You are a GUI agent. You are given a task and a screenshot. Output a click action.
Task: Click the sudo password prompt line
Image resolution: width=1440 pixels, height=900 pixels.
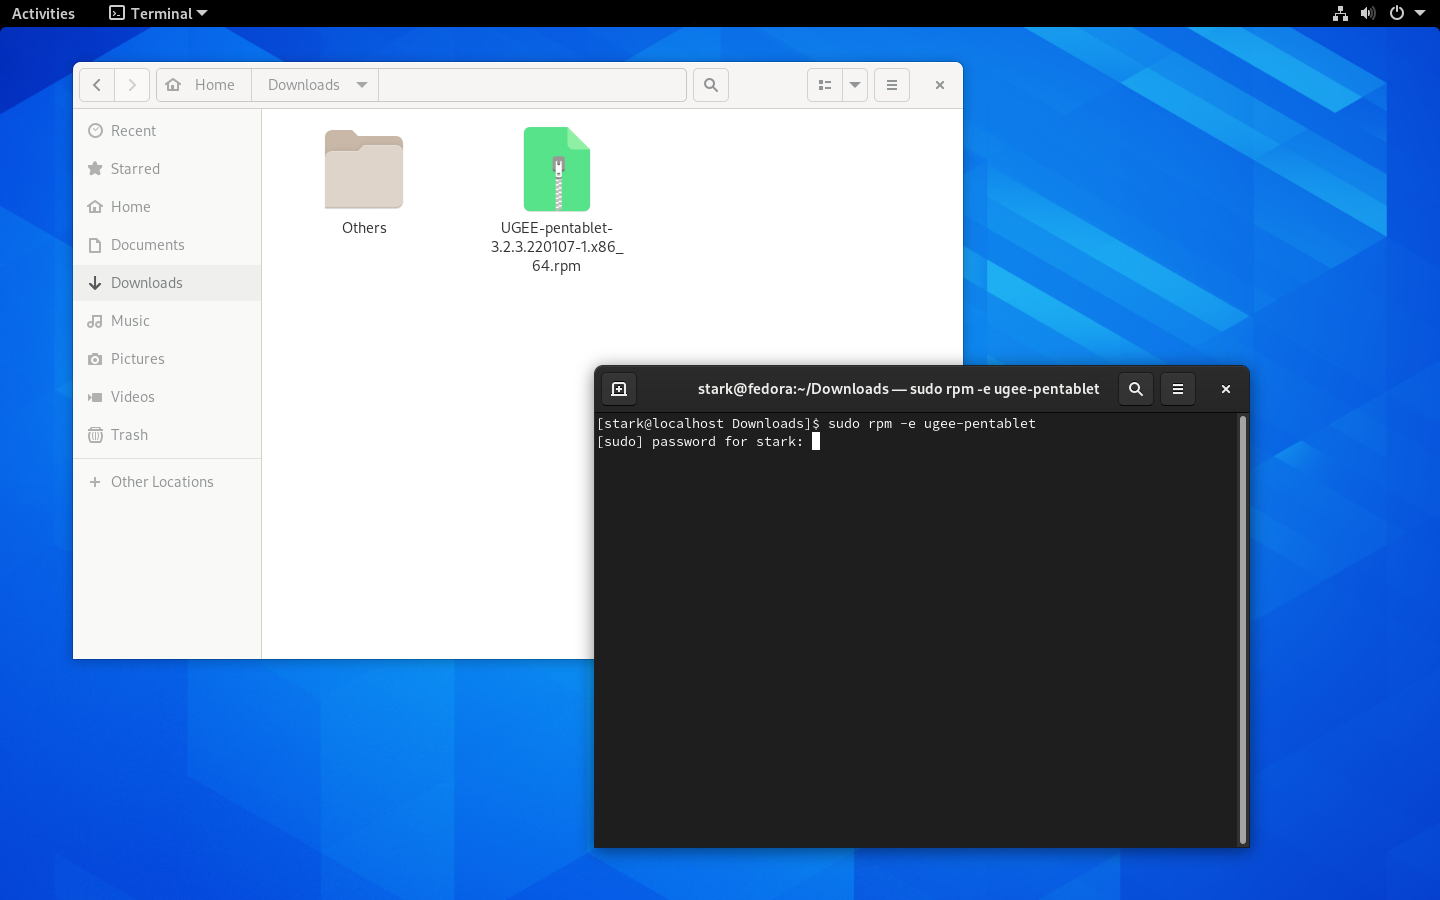tap(708, 442)
